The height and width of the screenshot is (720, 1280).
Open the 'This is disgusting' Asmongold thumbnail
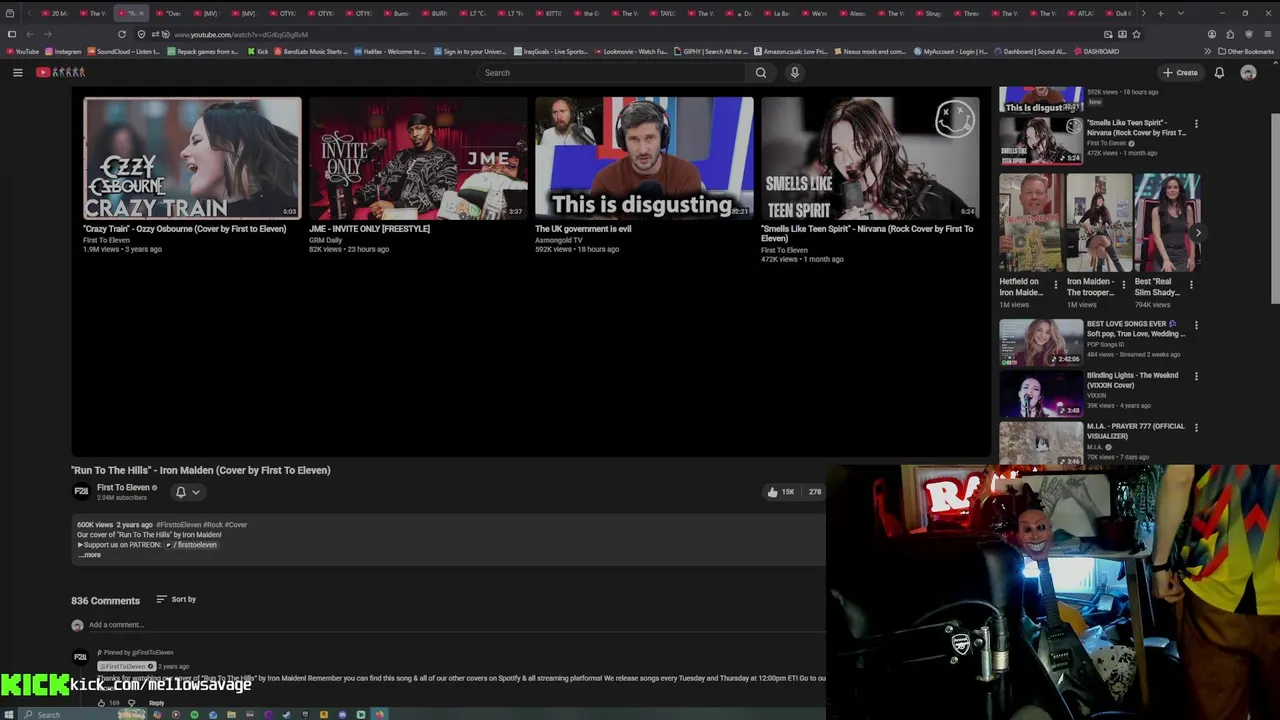point(644,158)
